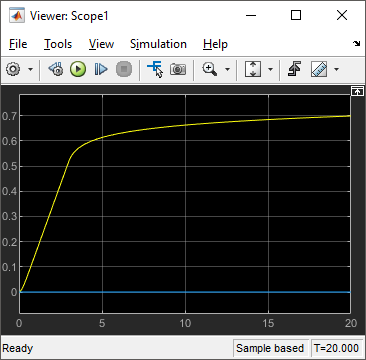The image size is (366, 360).
Task: Expand the zoom options dropdown arrow
Action: [227, 69]
